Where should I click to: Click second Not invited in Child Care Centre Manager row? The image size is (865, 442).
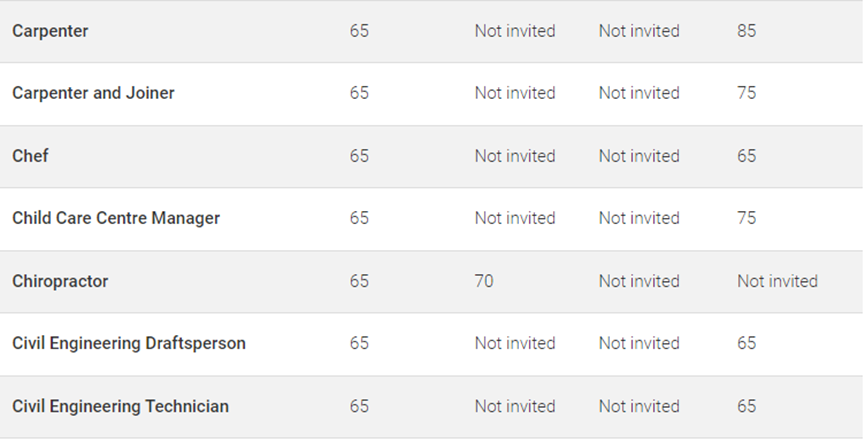(639, 218)
